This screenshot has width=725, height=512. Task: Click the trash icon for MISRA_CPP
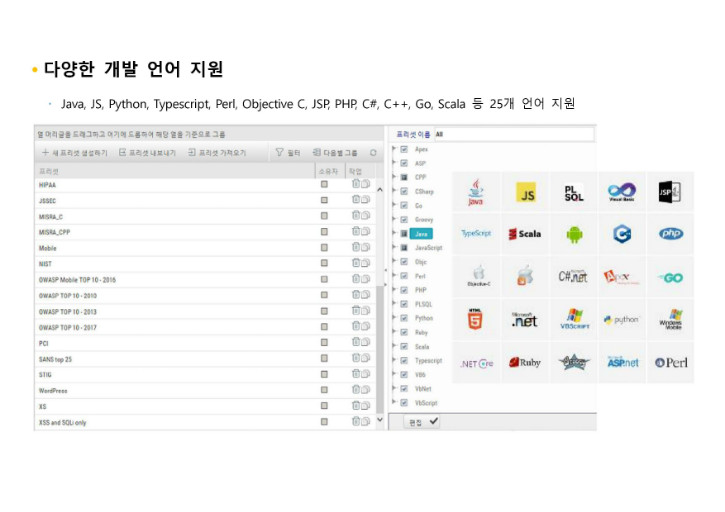click(356, 231)
